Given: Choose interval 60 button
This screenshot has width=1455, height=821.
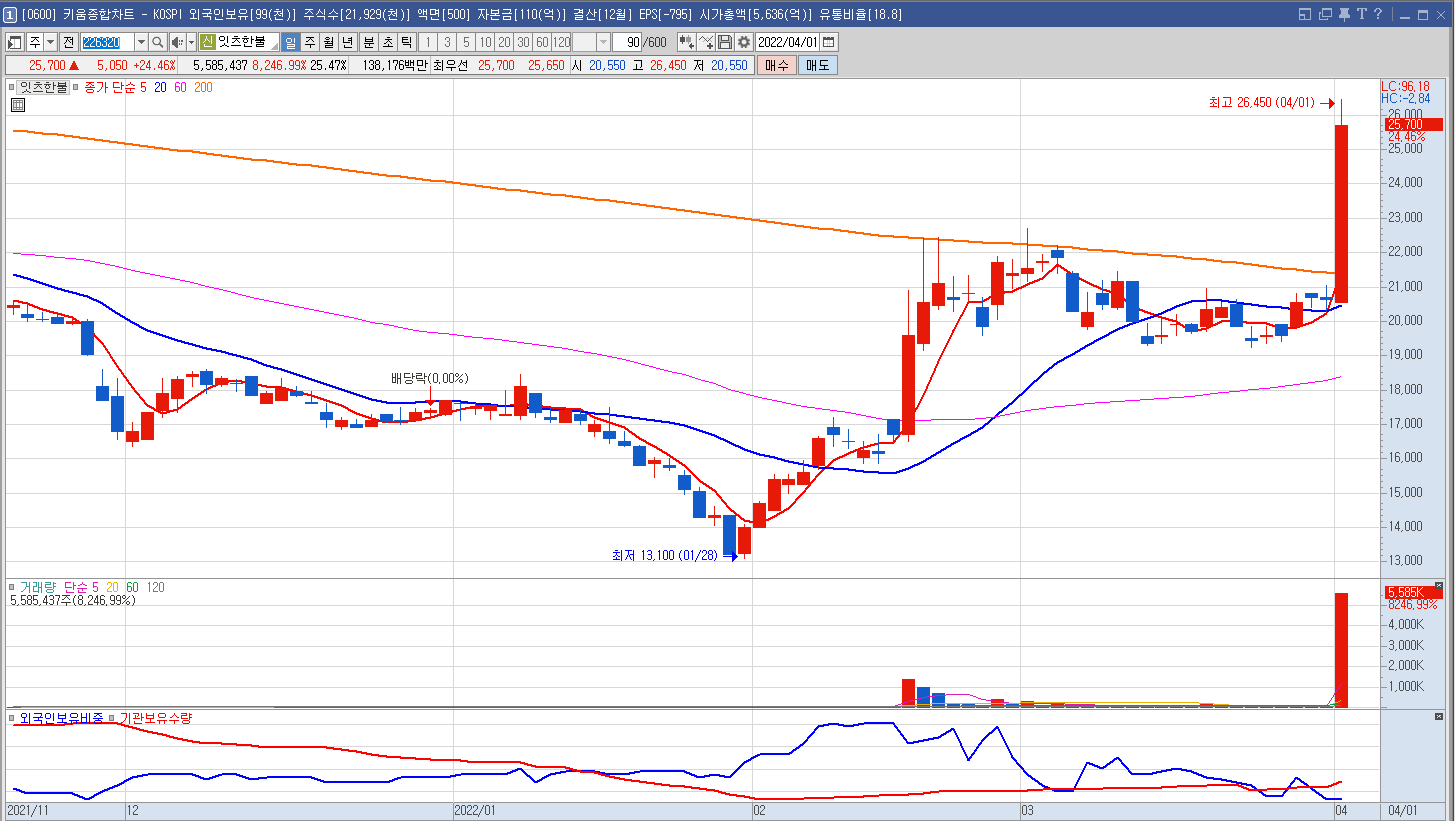Looking at the screenshot, I should pyautogui.click(x=542, y=42).
